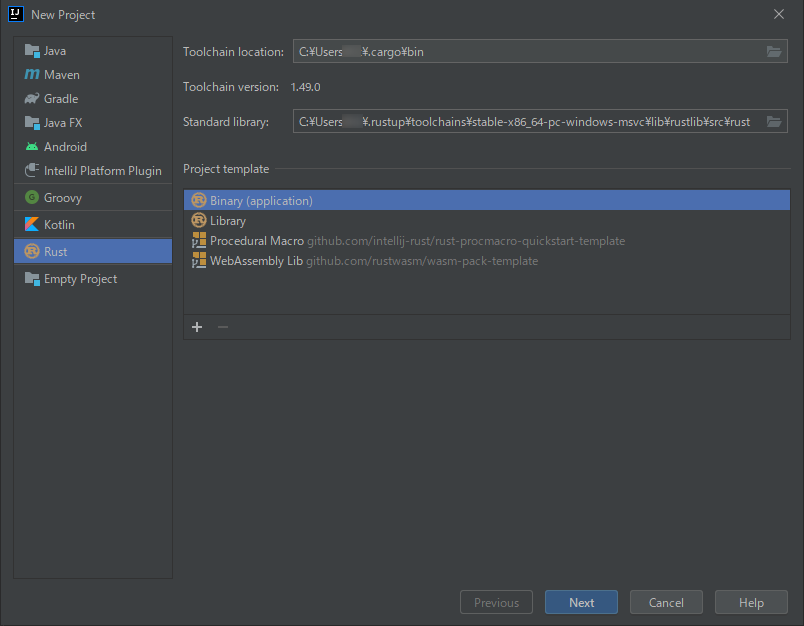Click the Java folder icon
Viewport: 804px width, 626px height.
(32, 51)
